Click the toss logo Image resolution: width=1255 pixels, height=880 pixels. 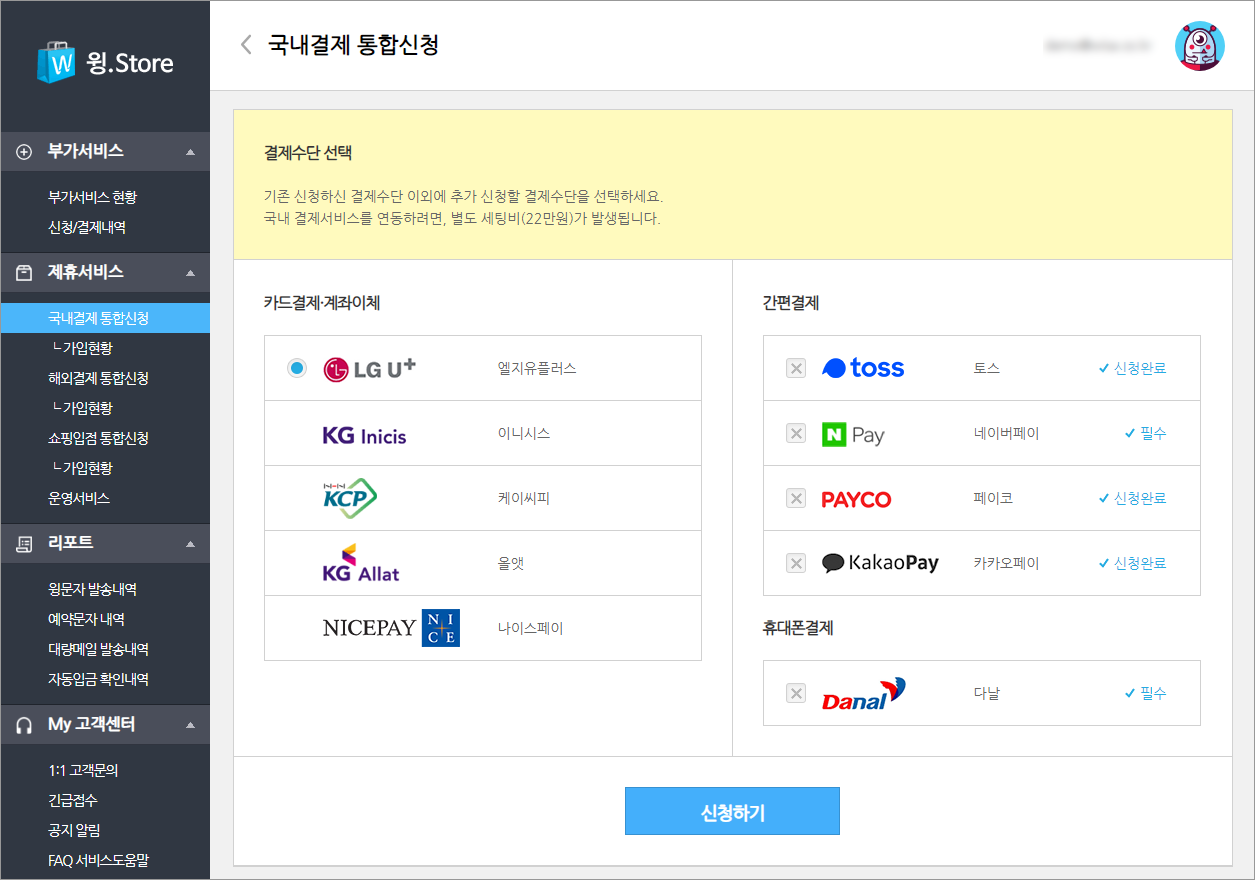(863, 368)
